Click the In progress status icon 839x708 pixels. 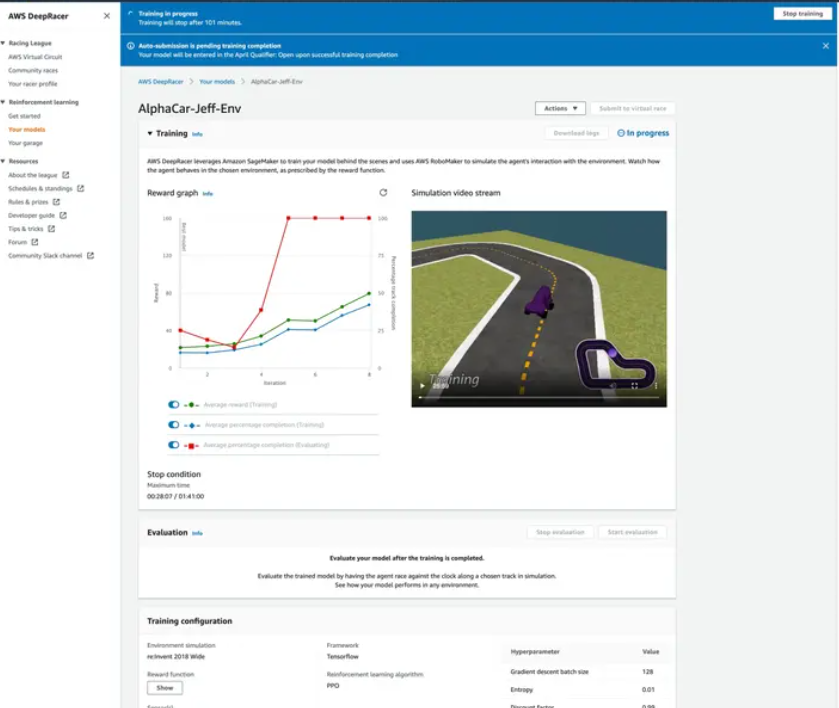621,133
